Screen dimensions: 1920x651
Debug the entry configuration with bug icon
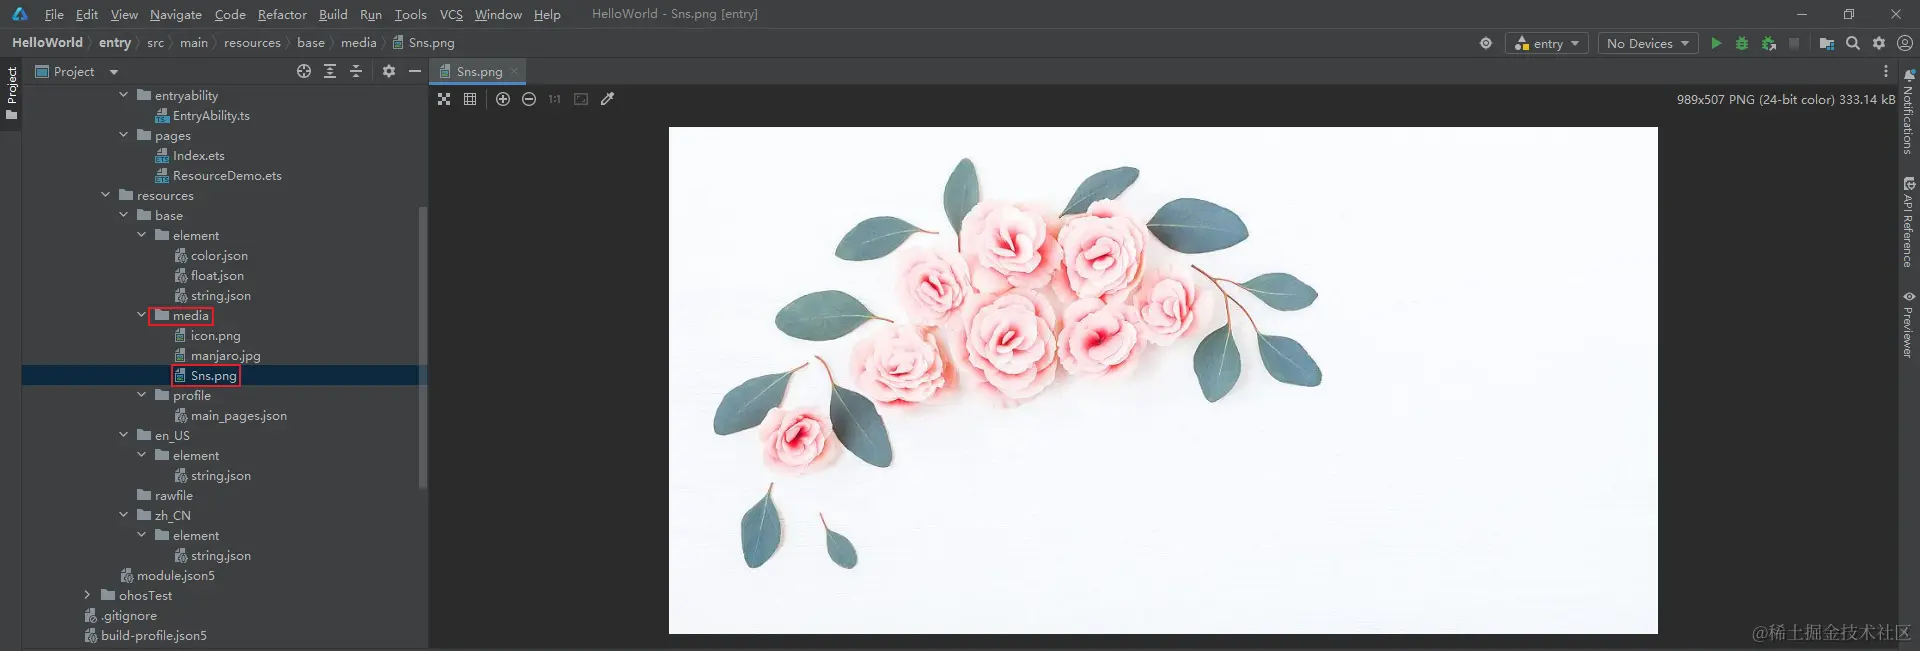pos(1742,43)
